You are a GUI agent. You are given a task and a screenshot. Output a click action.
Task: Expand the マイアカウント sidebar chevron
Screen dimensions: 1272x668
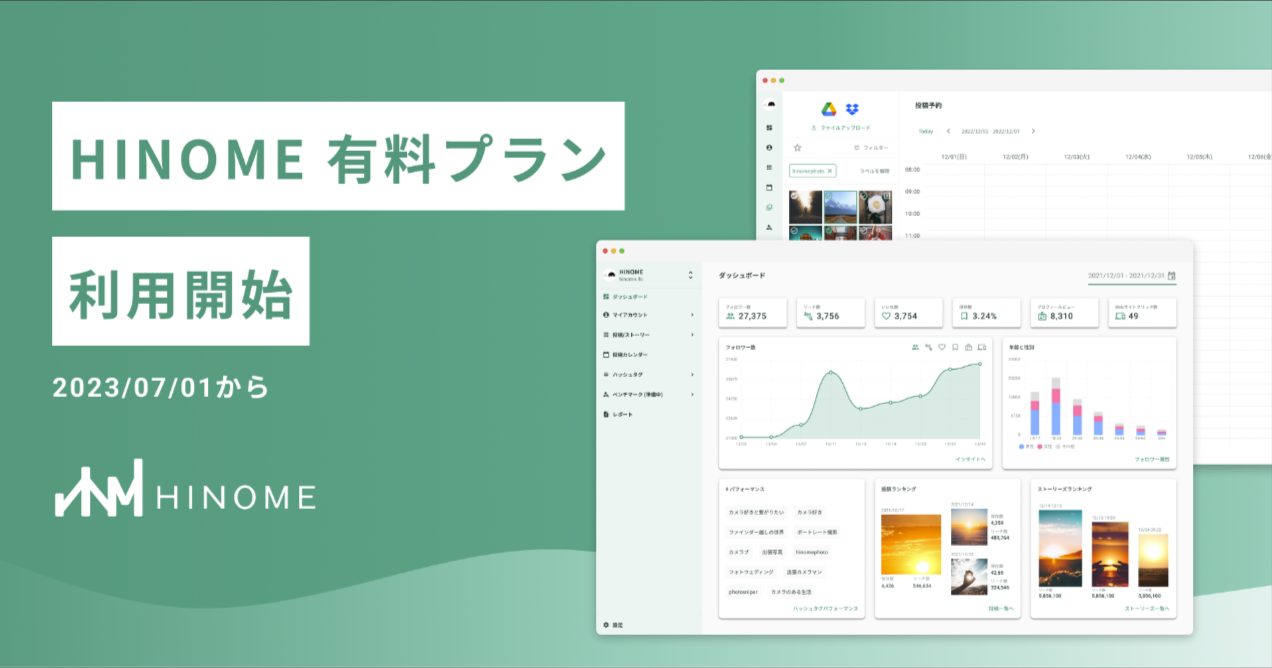[x=692, y=315]
